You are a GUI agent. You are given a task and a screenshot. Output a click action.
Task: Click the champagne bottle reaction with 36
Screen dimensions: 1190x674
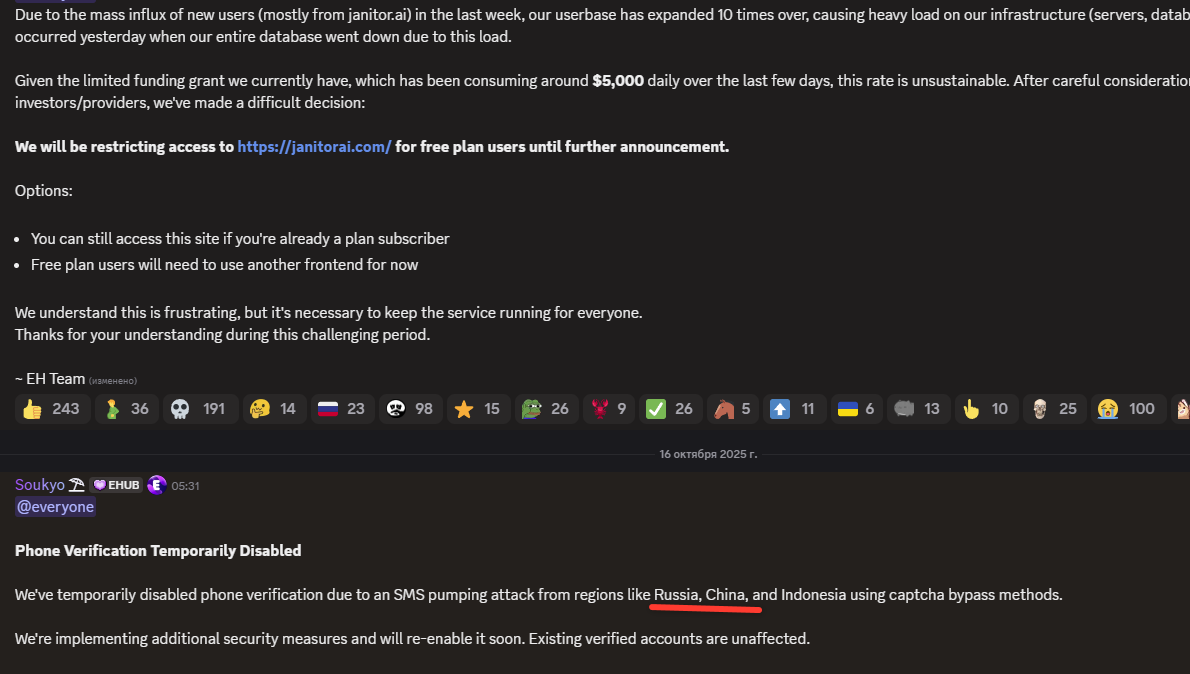click(x=128, y=409)
